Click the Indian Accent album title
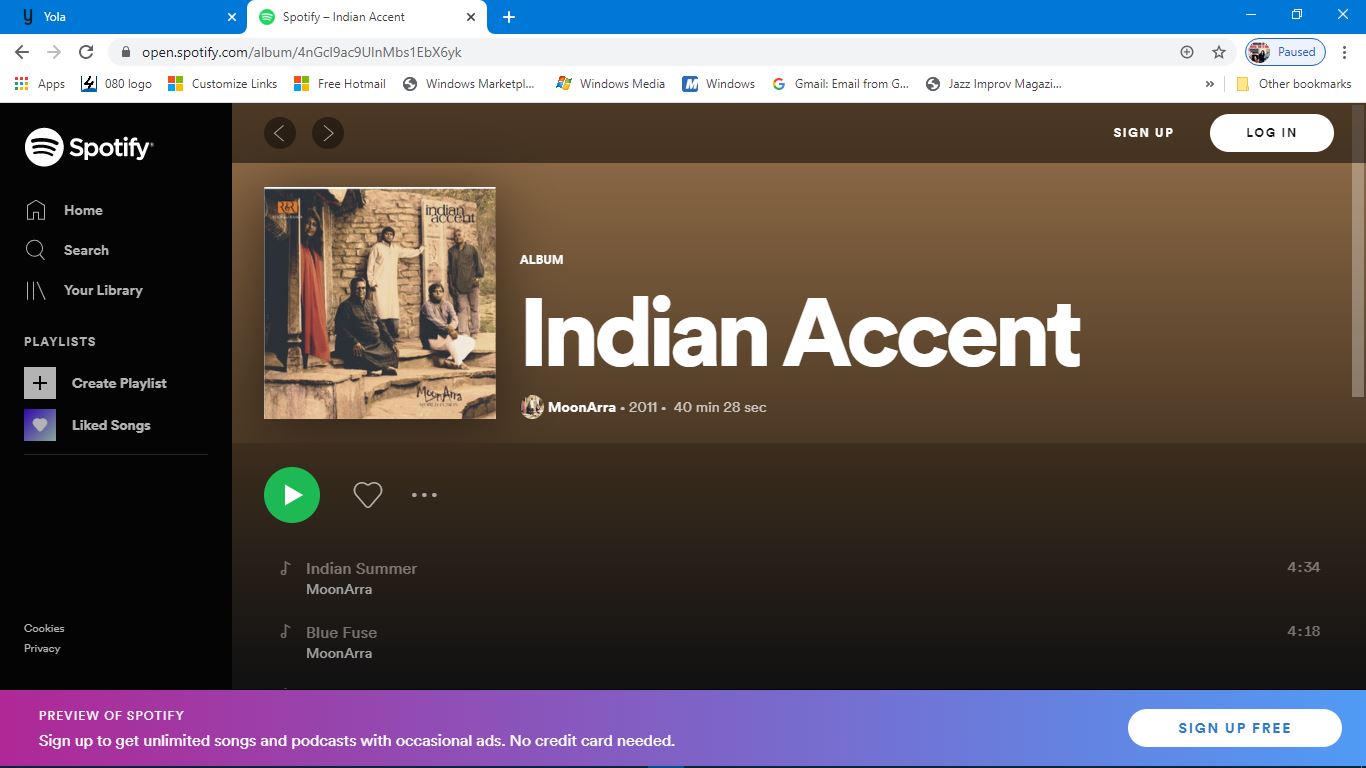Viewport: 1366px width, 768px height. coord(801,334)
